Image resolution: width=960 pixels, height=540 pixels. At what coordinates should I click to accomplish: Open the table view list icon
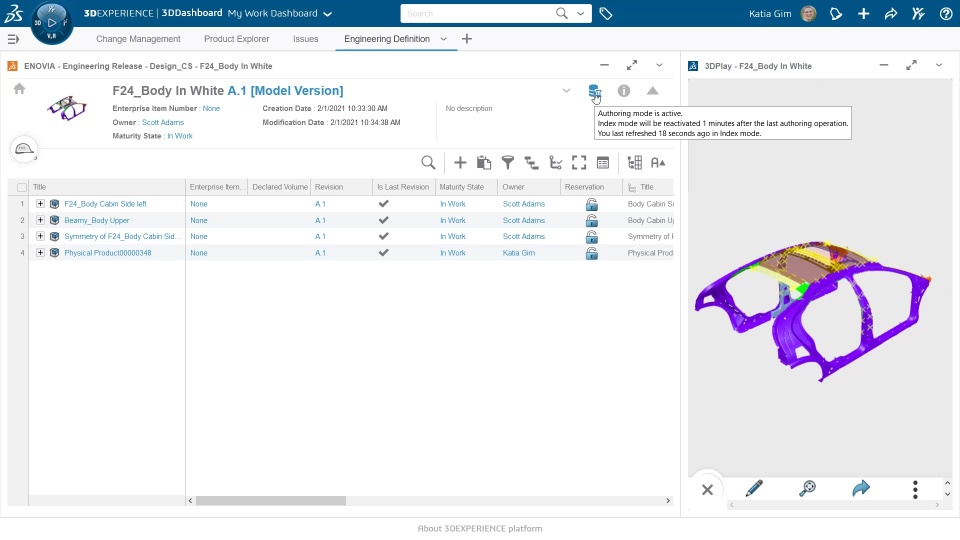(x=603, y=162)
